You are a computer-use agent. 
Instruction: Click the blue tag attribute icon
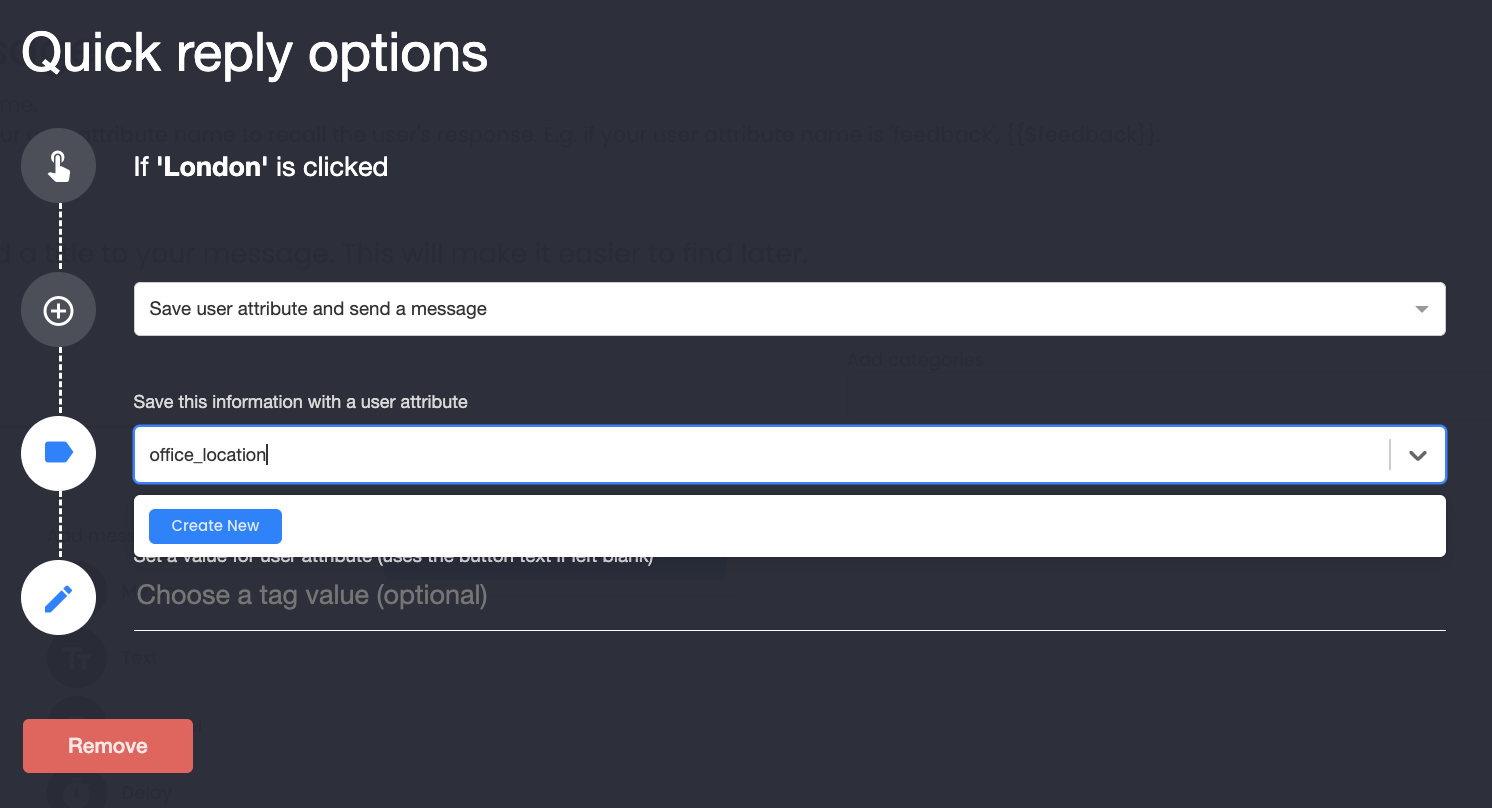pos(59,453)
